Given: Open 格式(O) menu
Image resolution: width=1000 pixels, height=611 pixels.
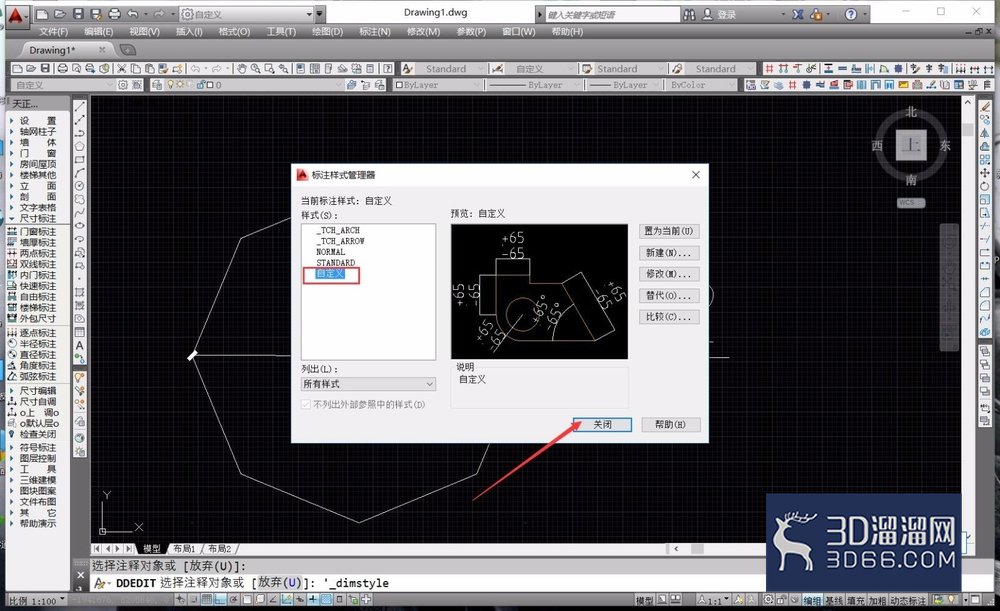Looking at the screenshot, I should tap(234, 31).
